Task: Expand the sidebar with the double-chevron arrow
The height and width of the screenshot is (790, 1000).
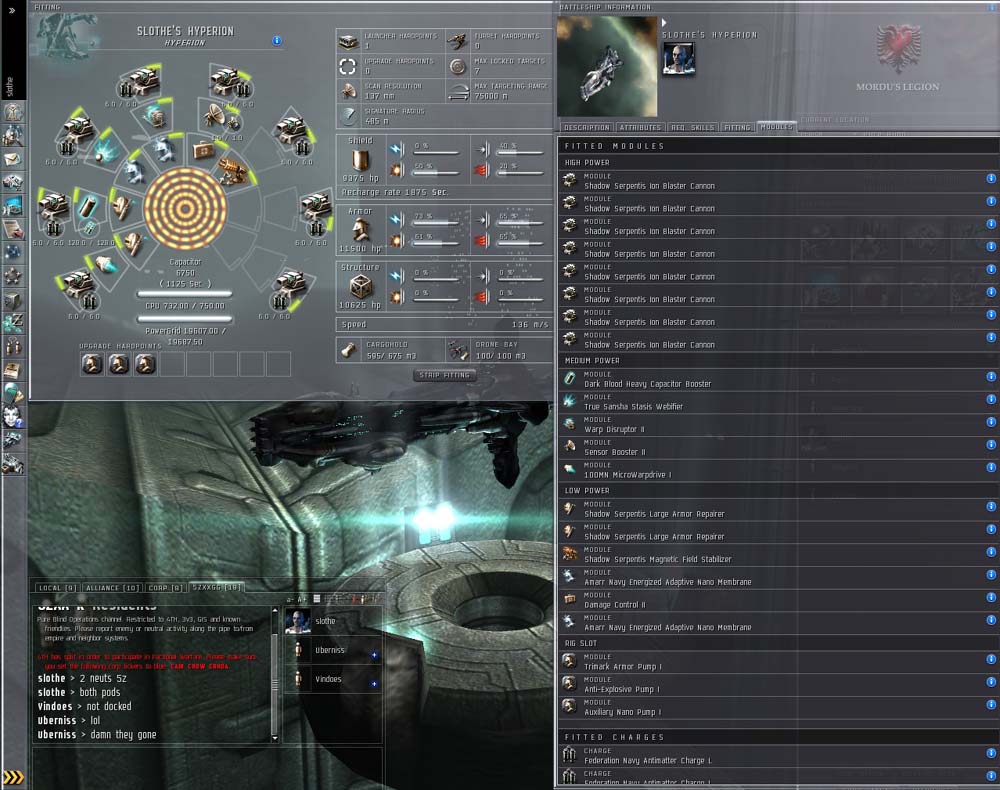Action: (12, 10)
